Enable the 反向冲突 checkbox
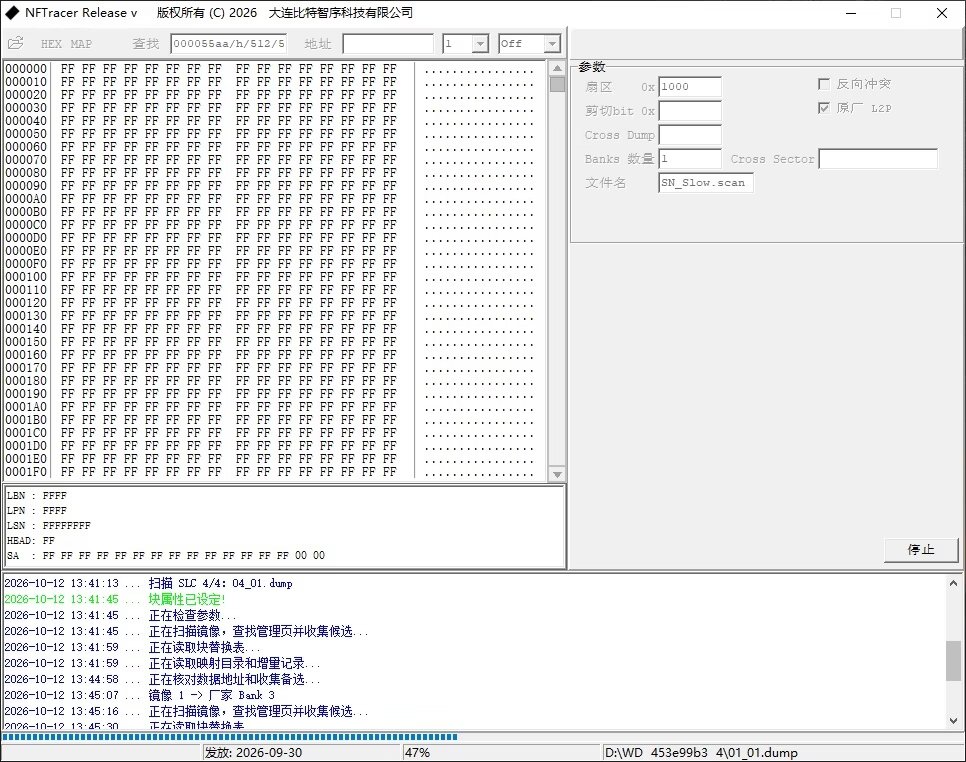The height and width of the screenshot is (762, 966). click(x=824, y=84)
